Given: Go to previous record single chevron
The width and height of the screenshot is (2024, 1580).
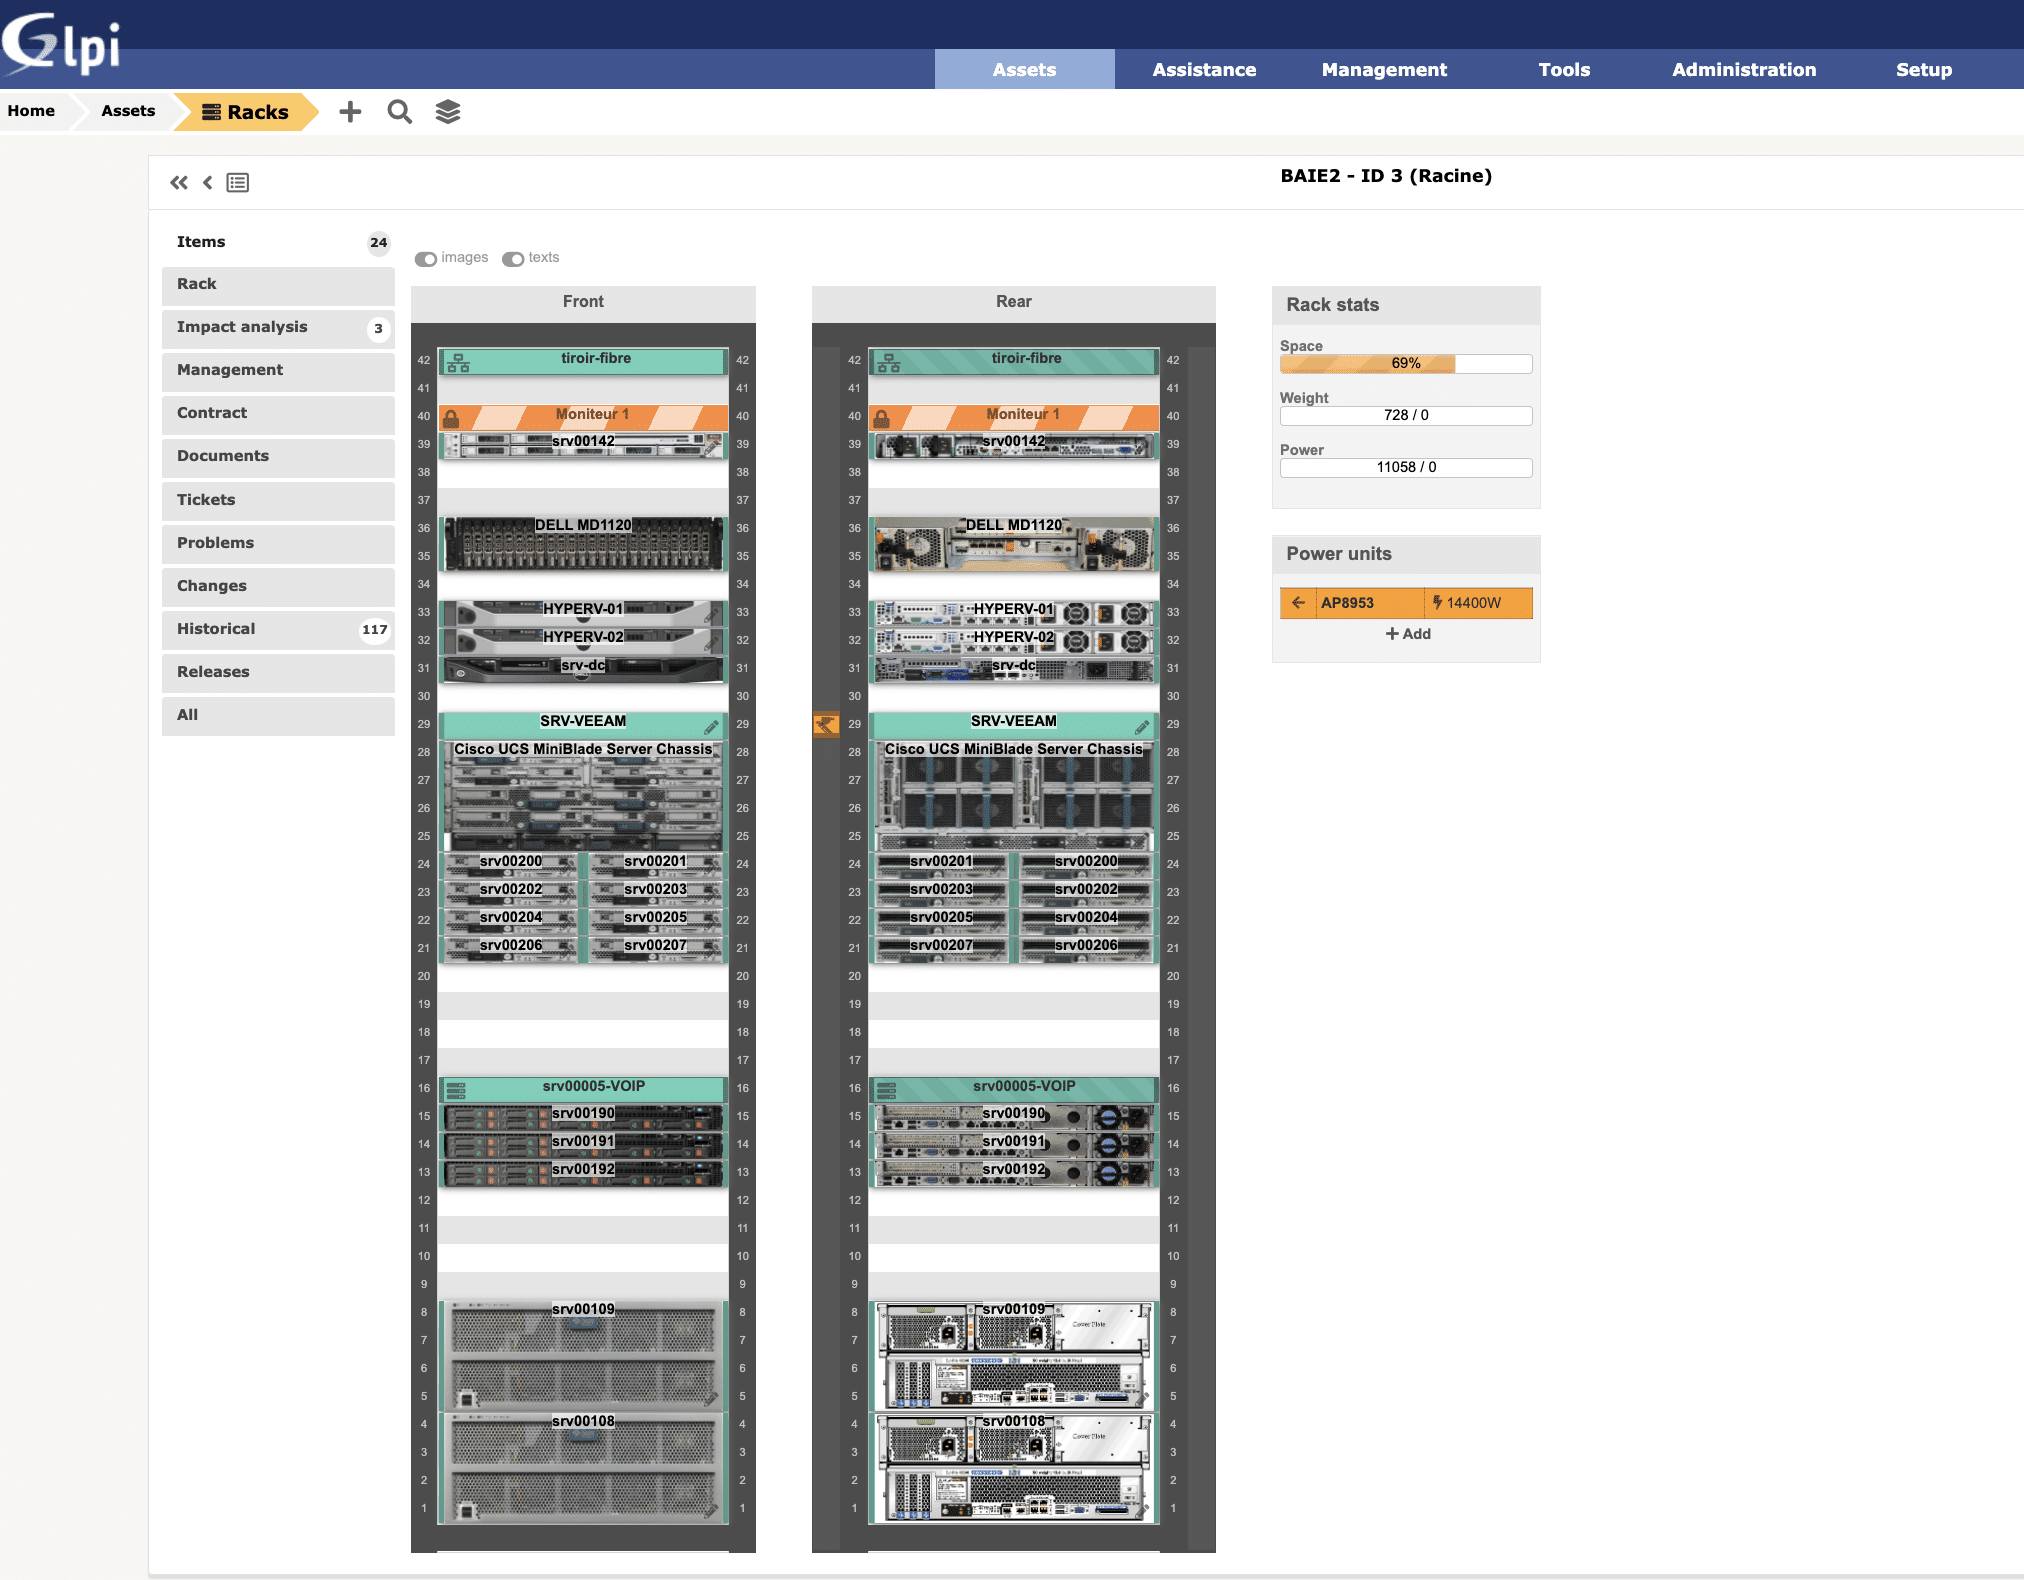Looking at the screenshot, I should tap(208, 182).
